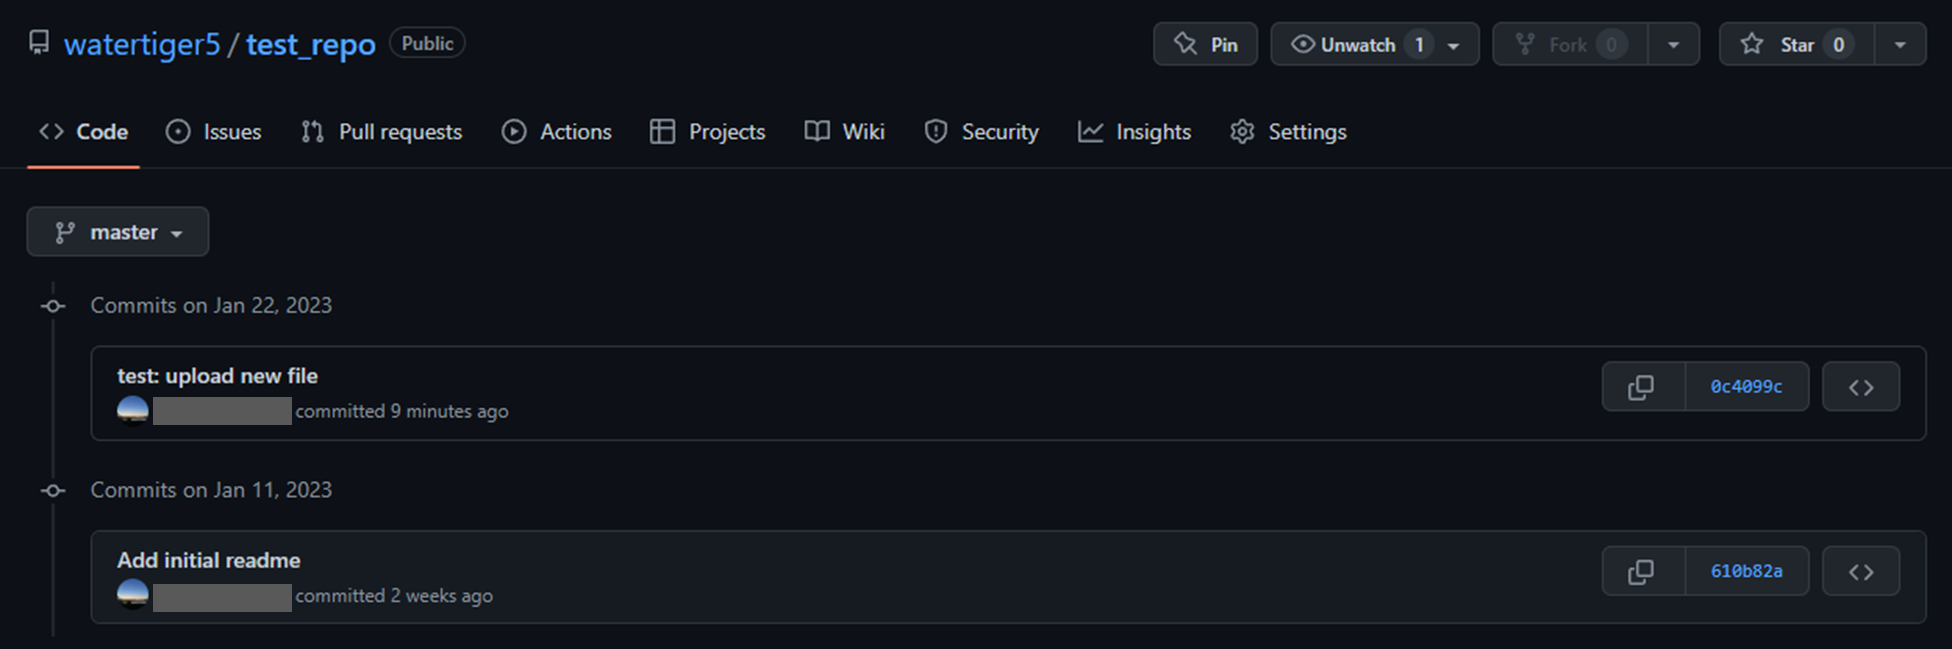The height and width of the screenshot is (649, 1952).
Task: Open repository Settings tab
Action: pyautogui.click(x=1289, y=132)
